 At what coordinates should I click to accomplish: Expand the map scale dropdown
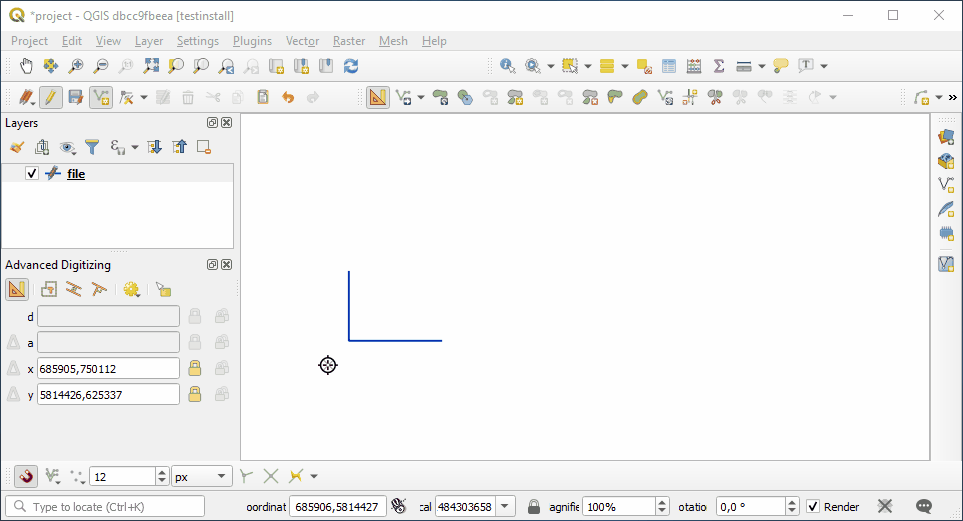(505, 507)
